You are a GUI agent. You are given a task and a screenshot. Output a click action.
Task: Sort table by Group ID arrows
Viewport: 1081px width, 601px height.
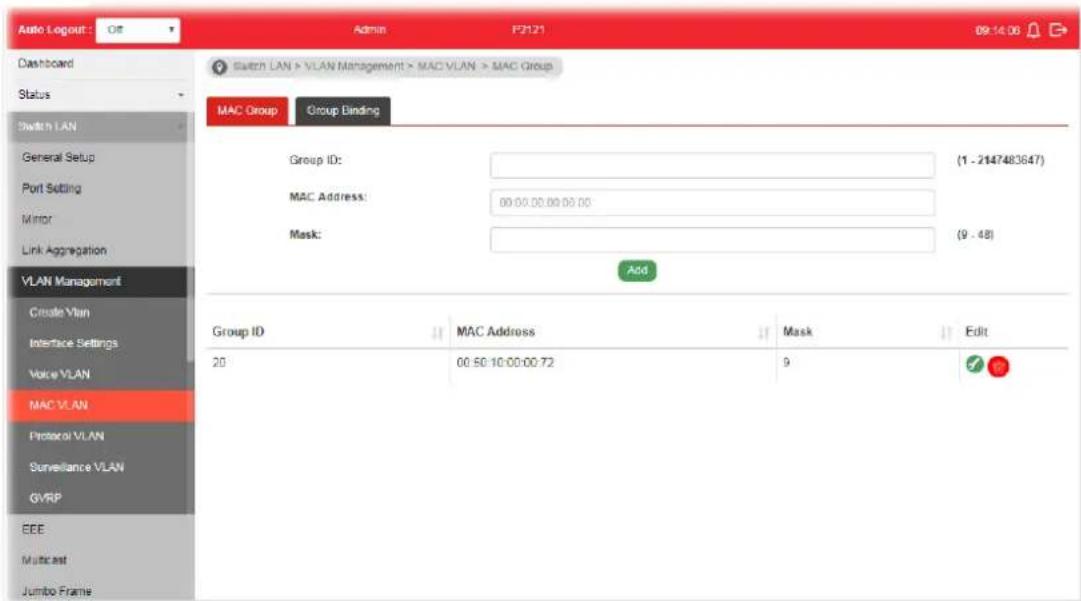coord(437,333)
